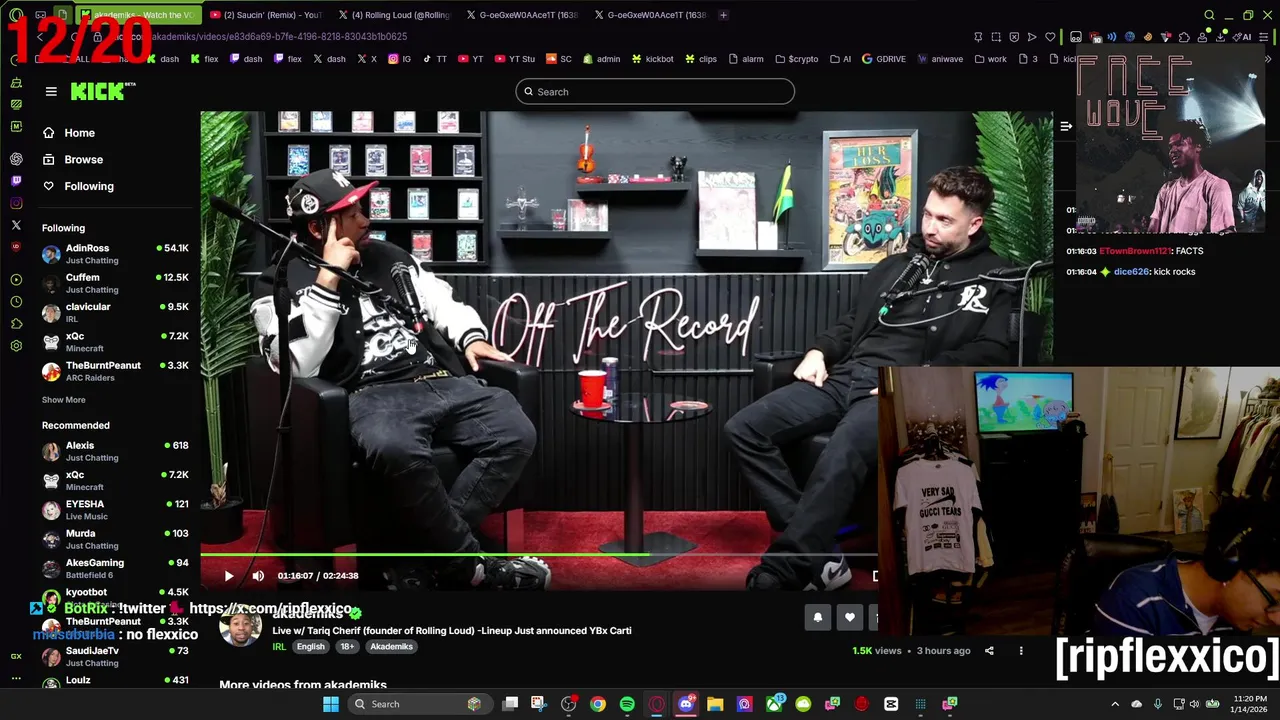The image size is (1280, 720).
Task: Click the share icon below the video
Action: pyautogui.click(x=989, y=650)
